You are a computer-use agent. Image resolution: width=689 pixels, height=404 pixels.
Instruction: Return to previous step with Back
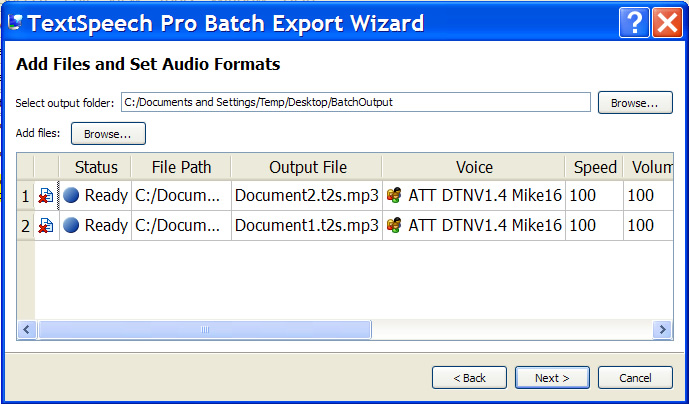coord(469,378)
